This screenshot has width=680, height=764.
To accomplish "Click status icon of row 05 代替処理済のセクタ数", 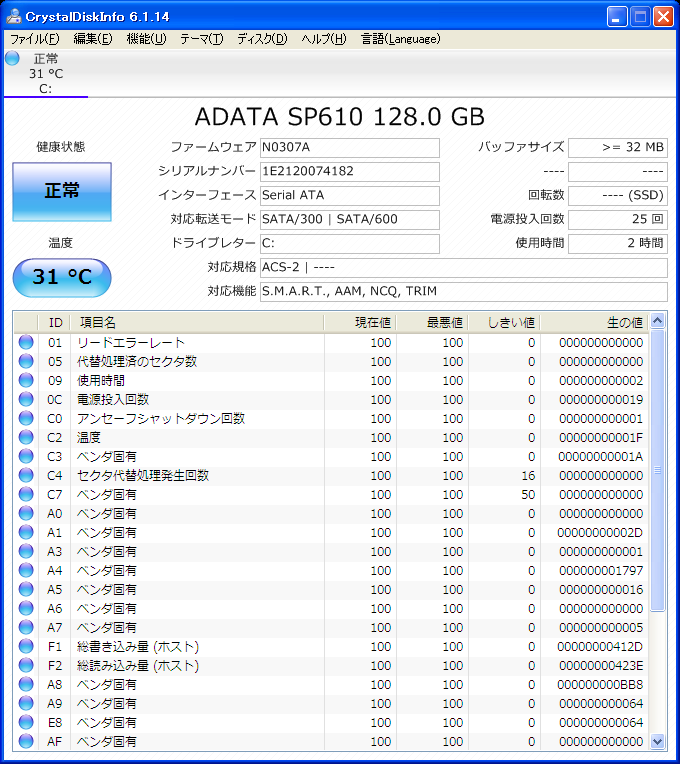I will (26, 361).
